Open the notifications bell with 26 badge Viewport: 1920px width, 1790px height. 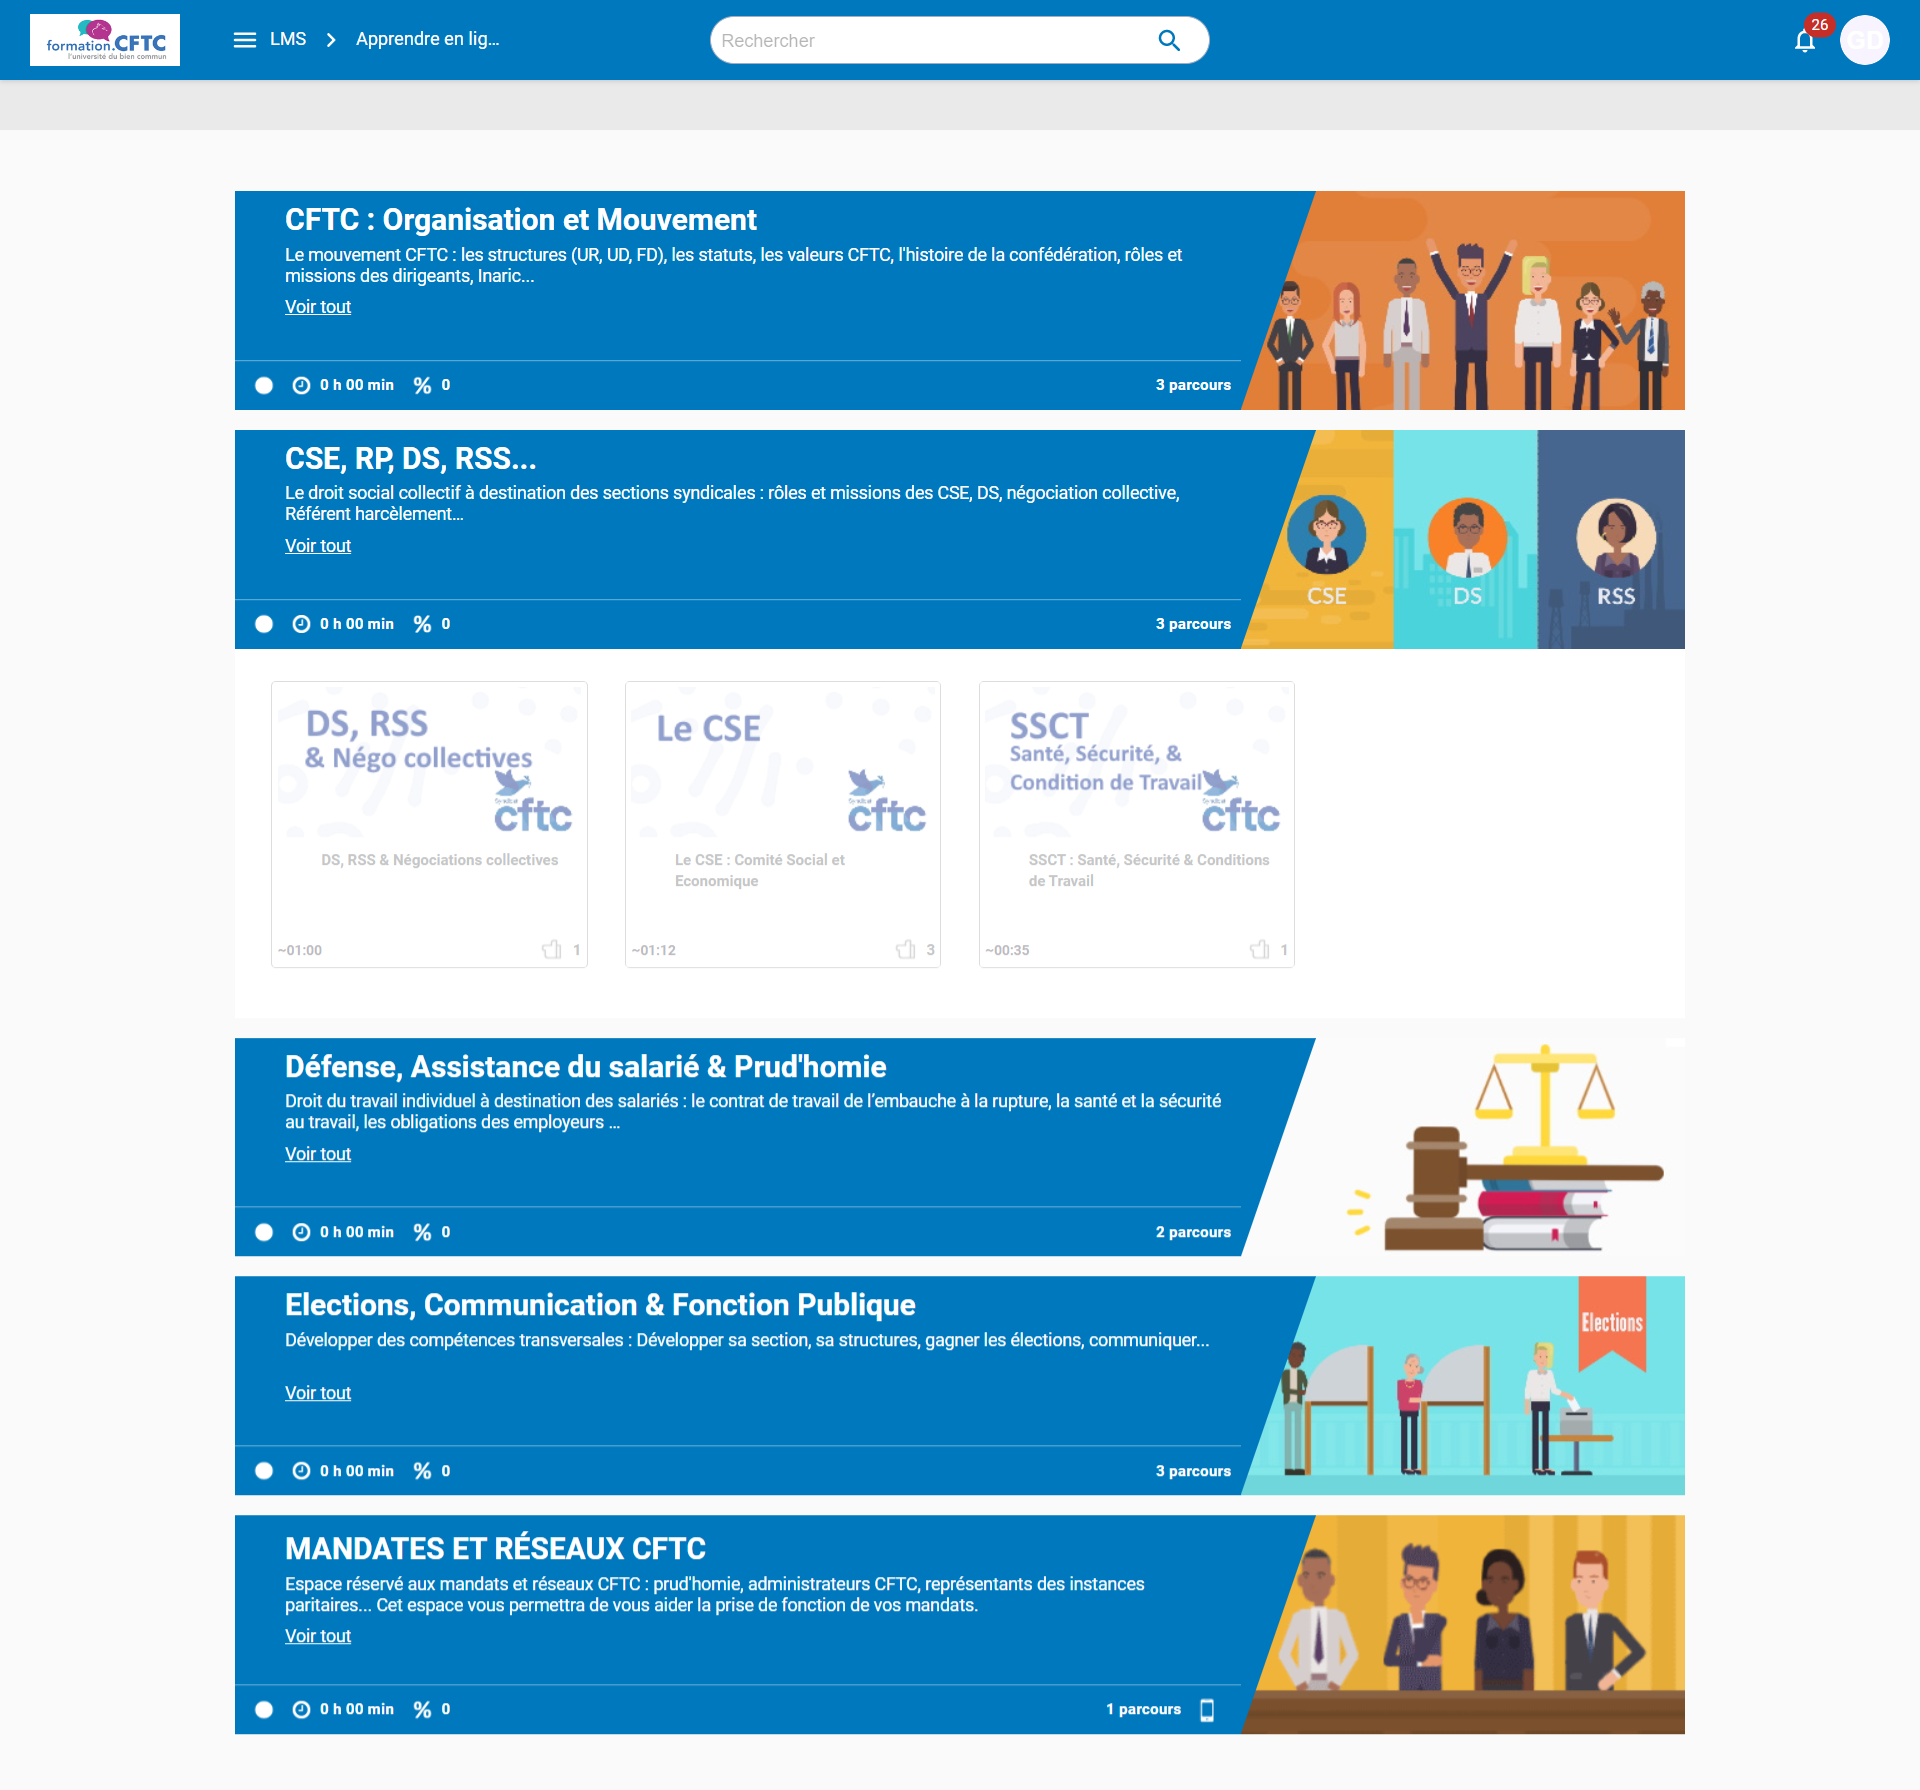click(x=1805, y=41)
